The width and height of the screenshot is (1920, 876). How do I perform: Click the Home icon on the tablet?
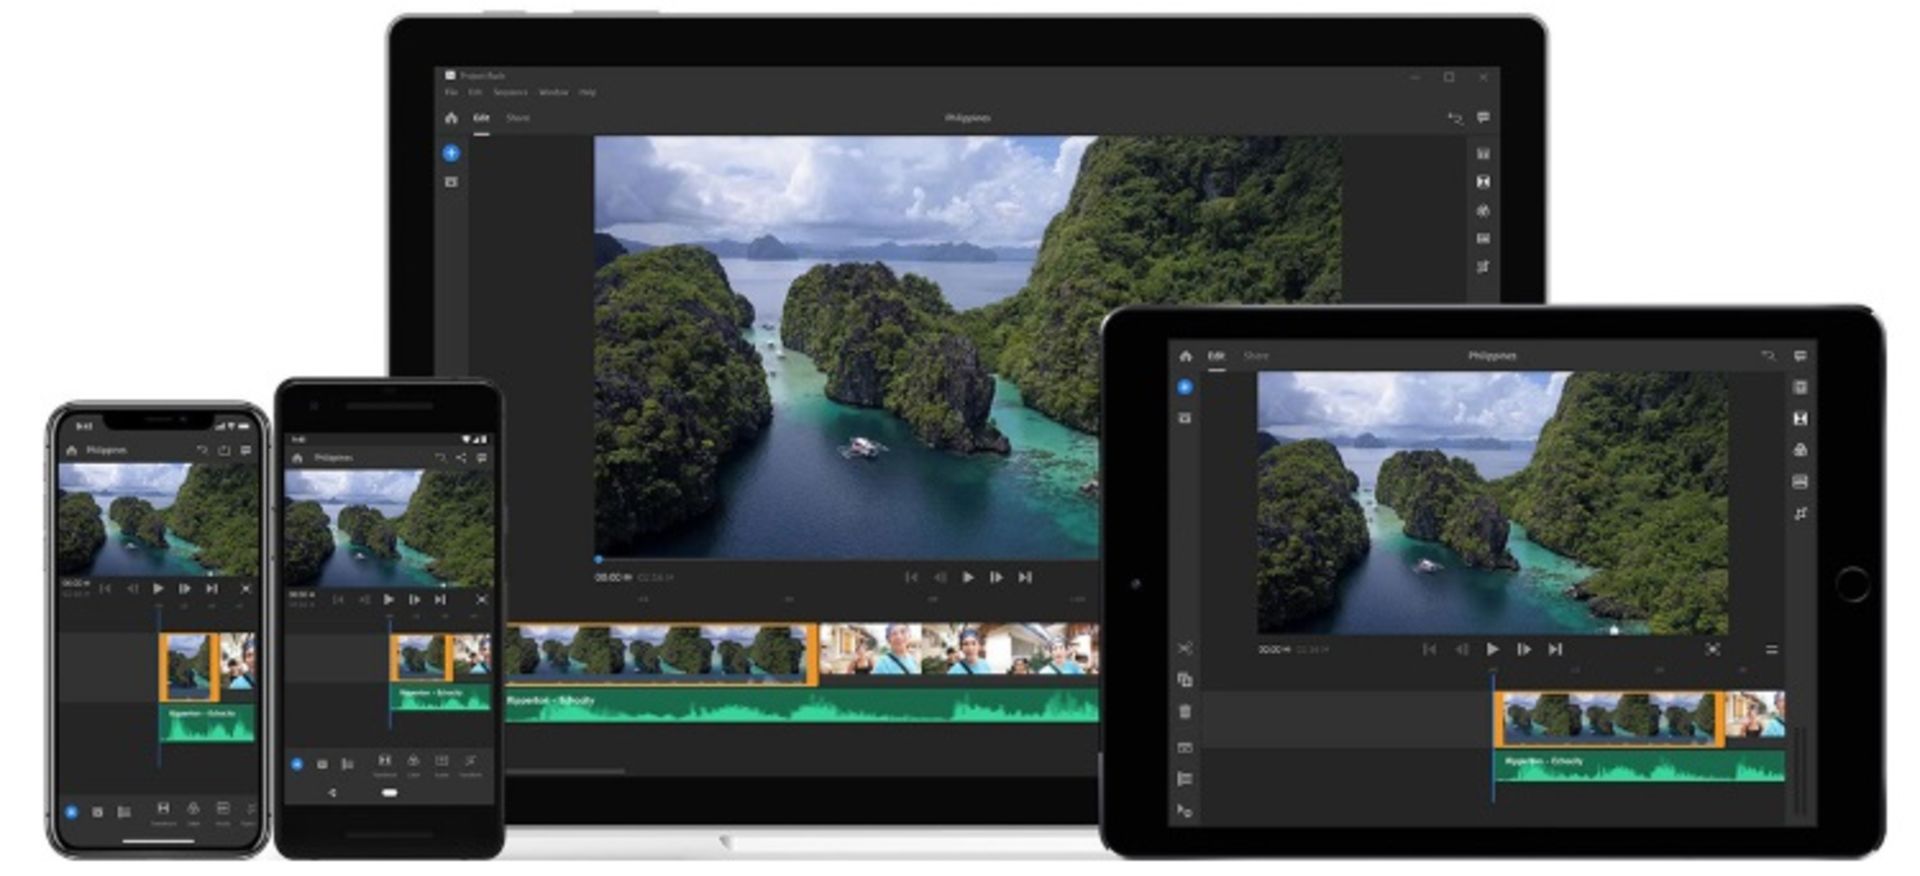(1185, 356)
